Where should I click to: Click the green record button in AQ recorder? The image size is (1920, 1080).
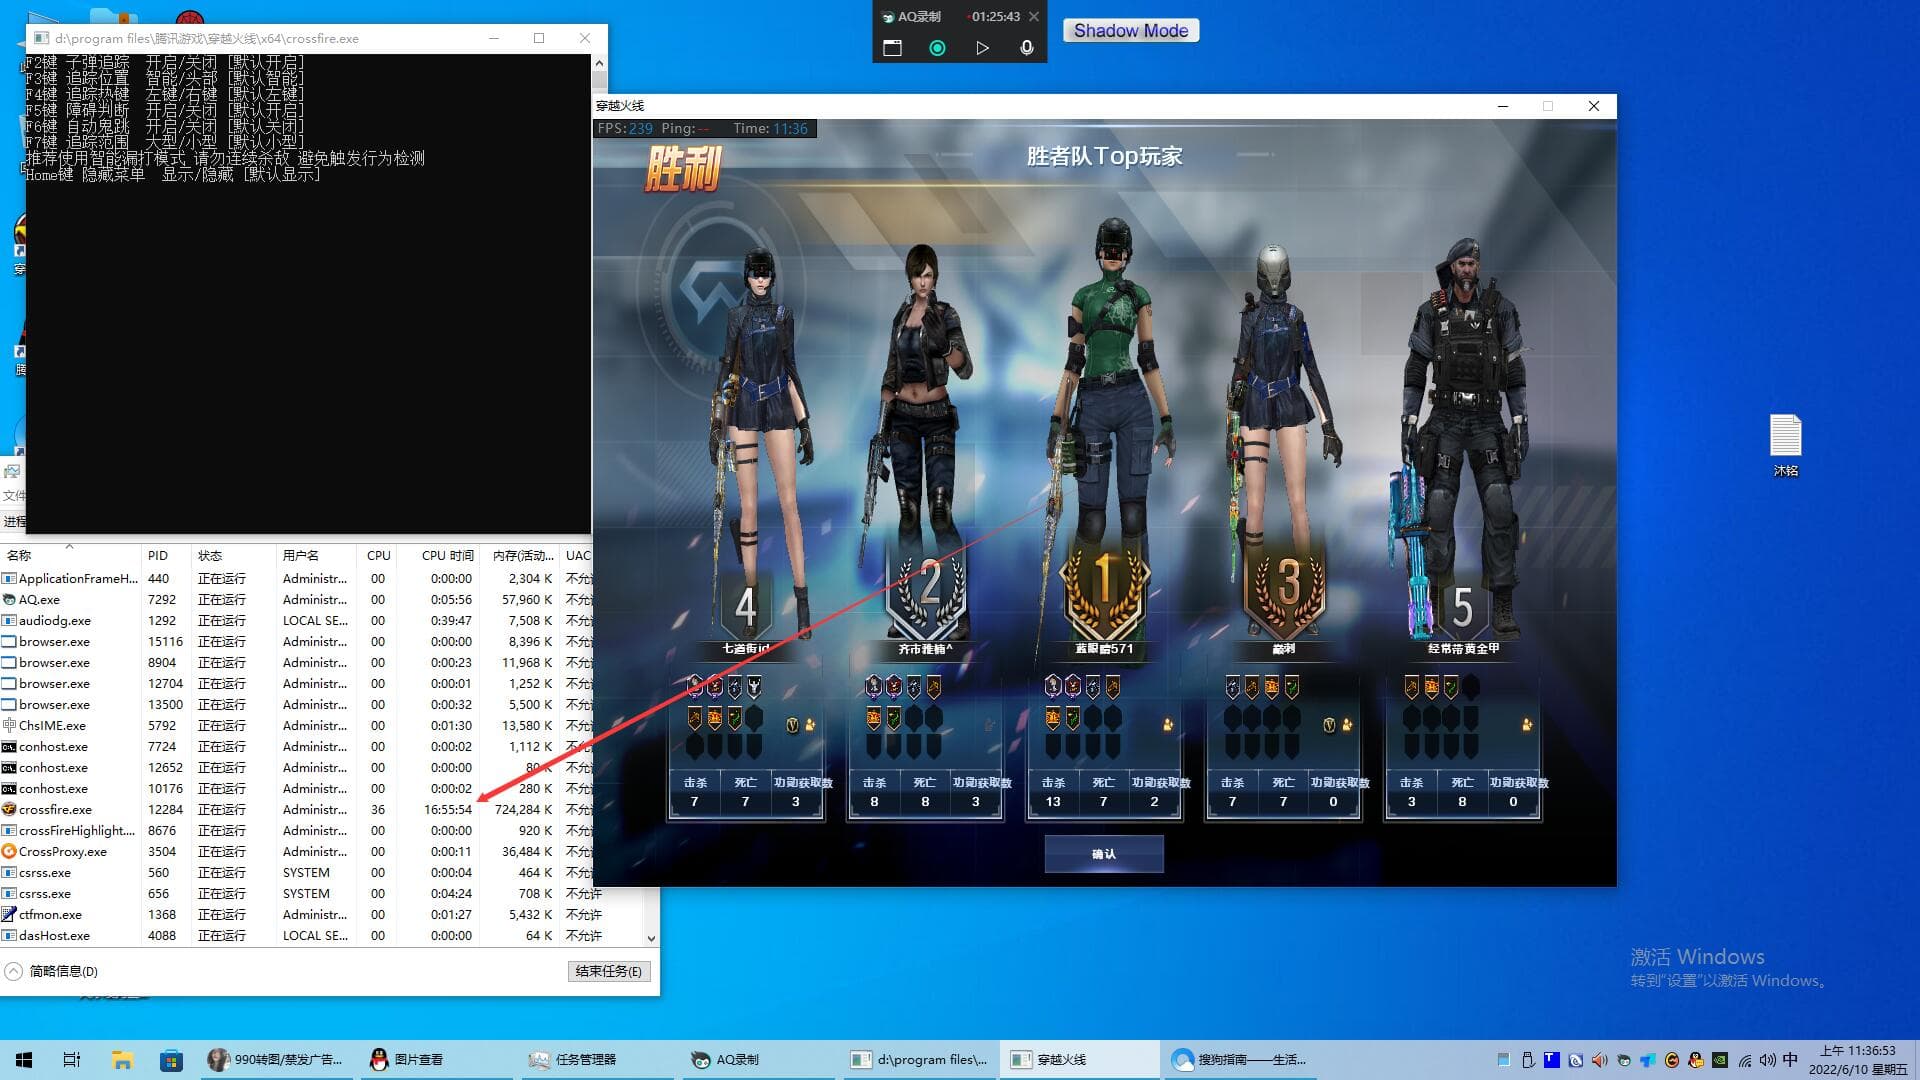tap(937, 47)
